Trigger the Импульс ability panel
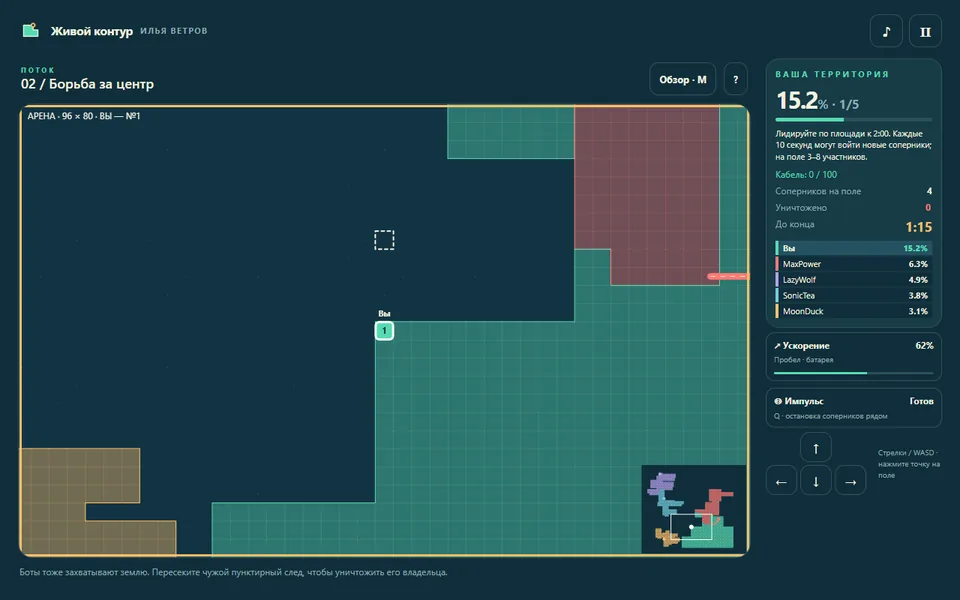960x600 pixels. pyautogui.click(x=853, y=408)
